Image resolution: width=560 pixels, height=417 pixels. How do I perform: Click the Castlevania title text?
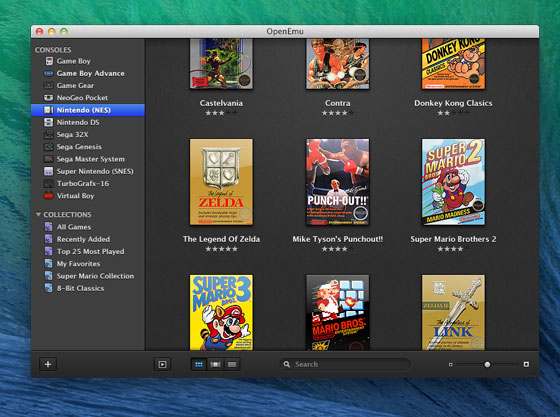coord(221,103)
